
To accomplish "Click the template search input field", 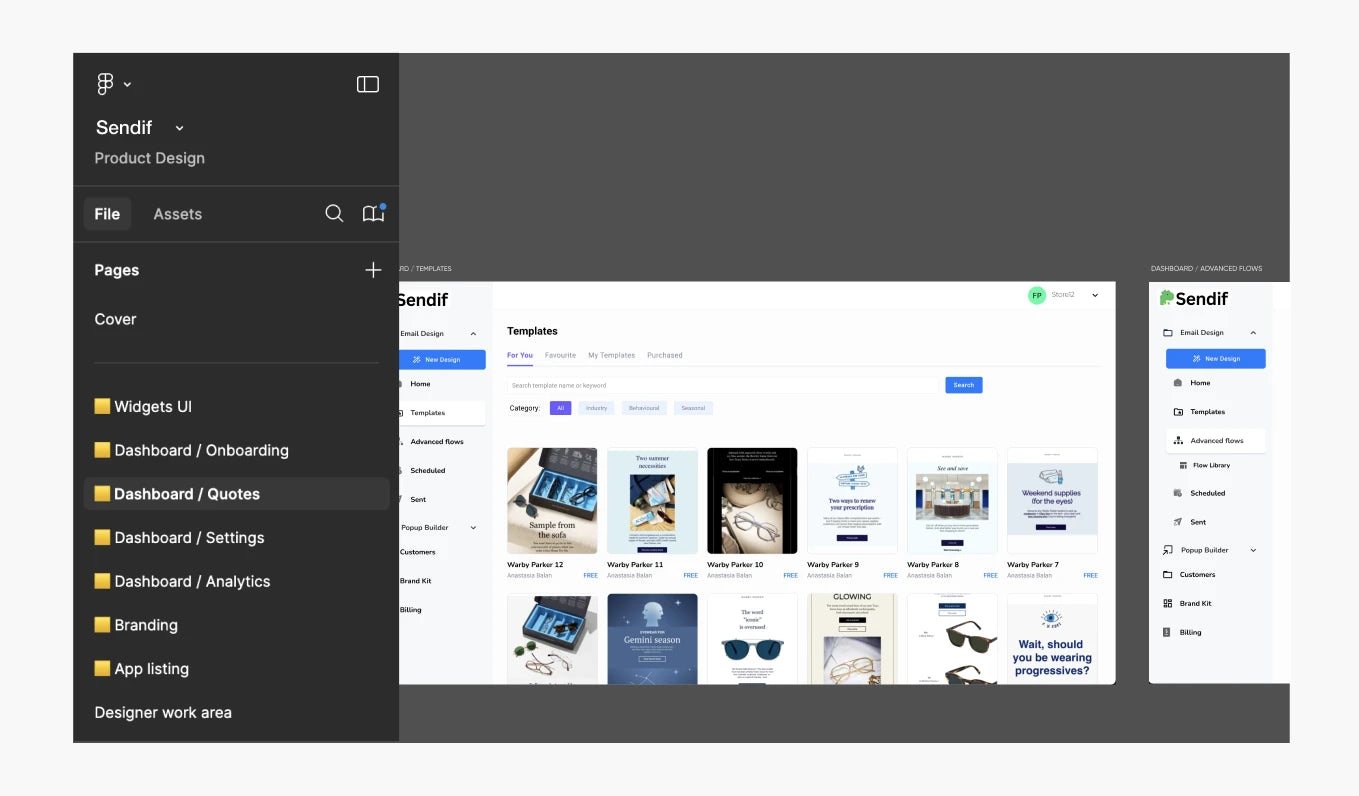I will 720,385.
